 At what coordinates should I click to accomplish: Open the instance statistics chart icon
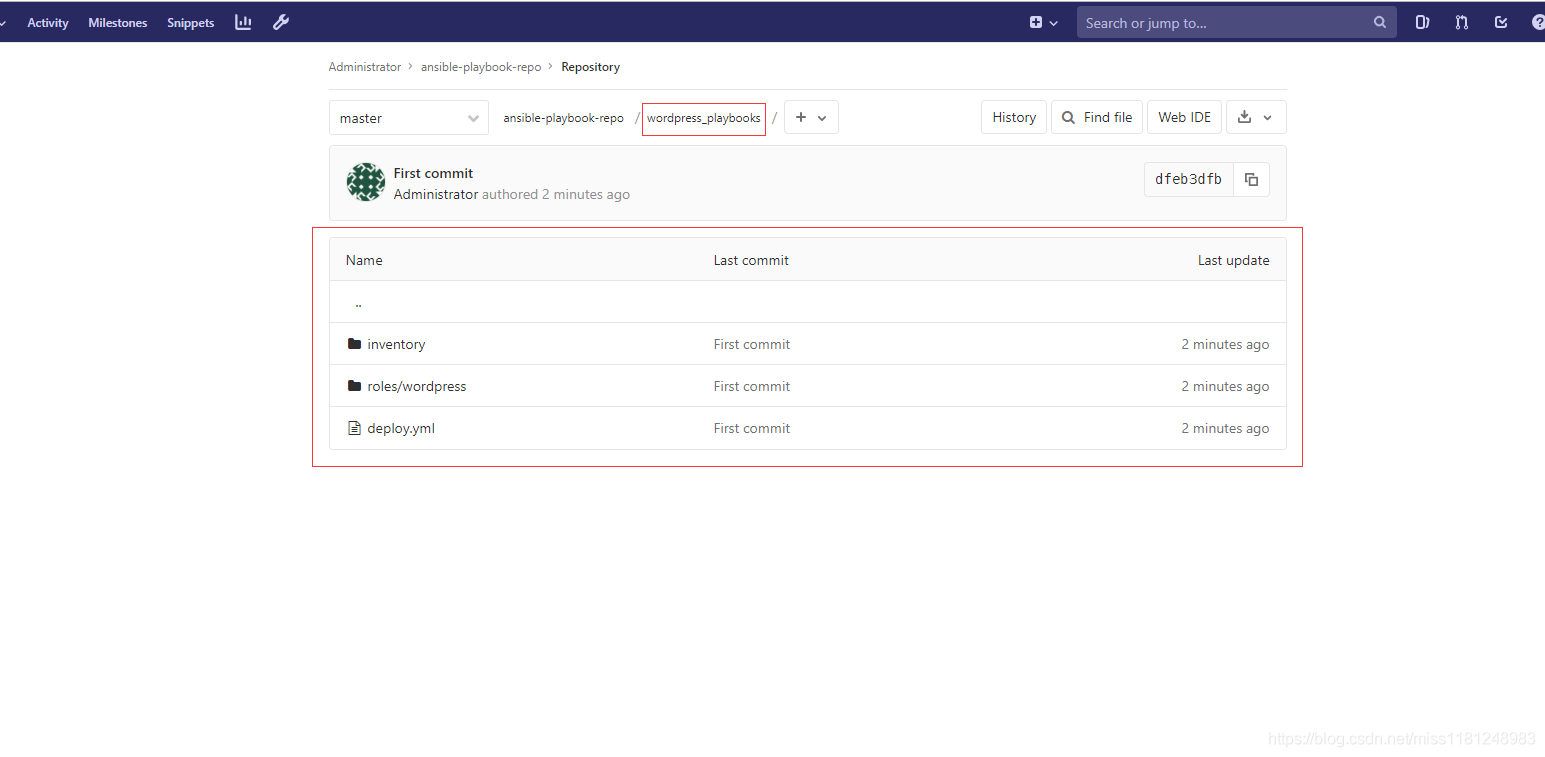click(x=243, y=22)
